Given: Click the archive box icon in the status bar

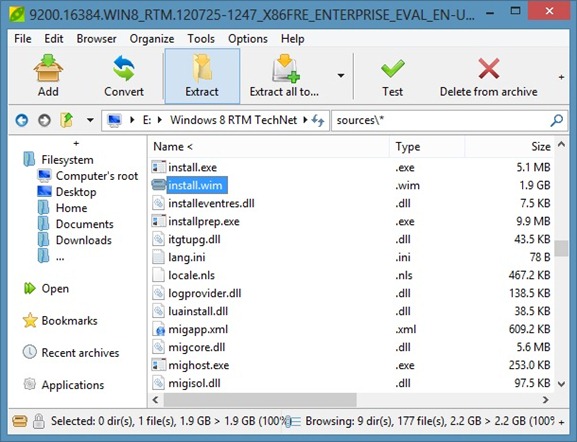Looking at the screenshot, I should tap(20, 421).
